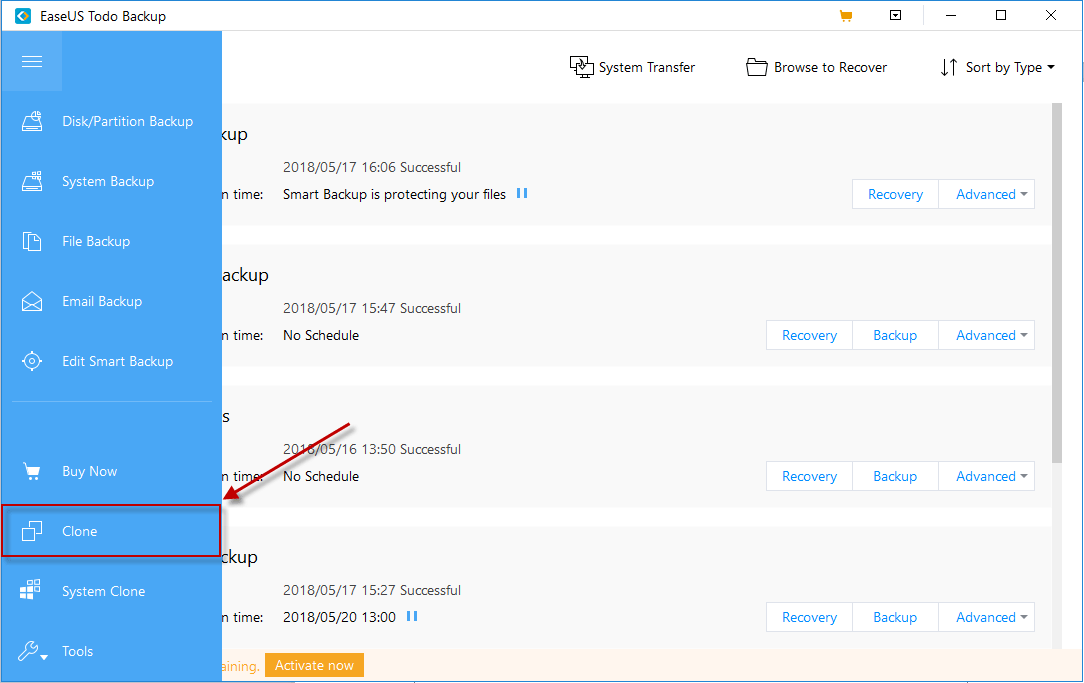Click the System Backup drive icon

pyautogui.click(x=32, y=181)
